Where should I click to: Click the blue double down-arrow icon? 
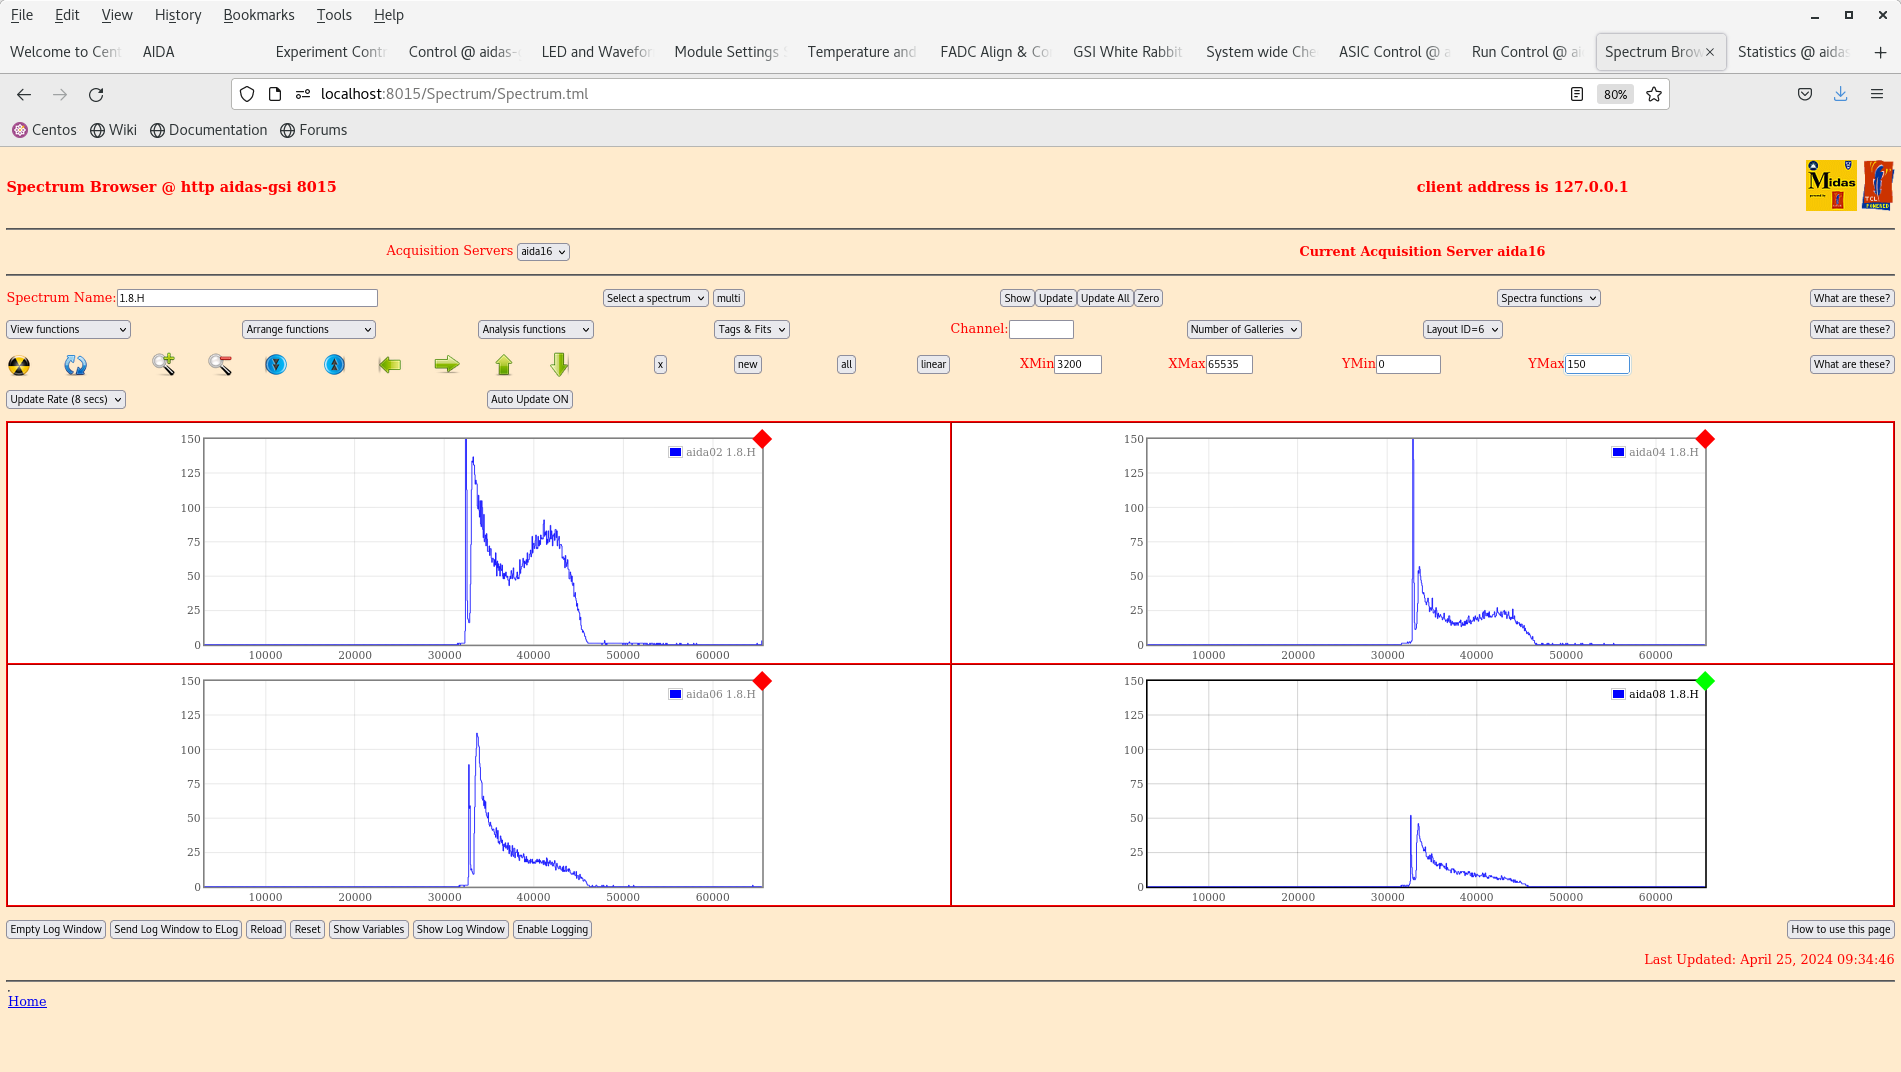coord(276,365)
